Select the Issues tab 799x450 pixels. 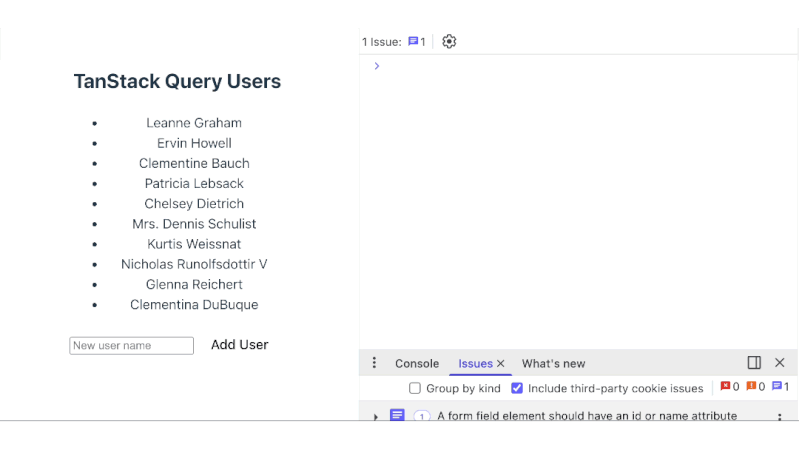475,364
